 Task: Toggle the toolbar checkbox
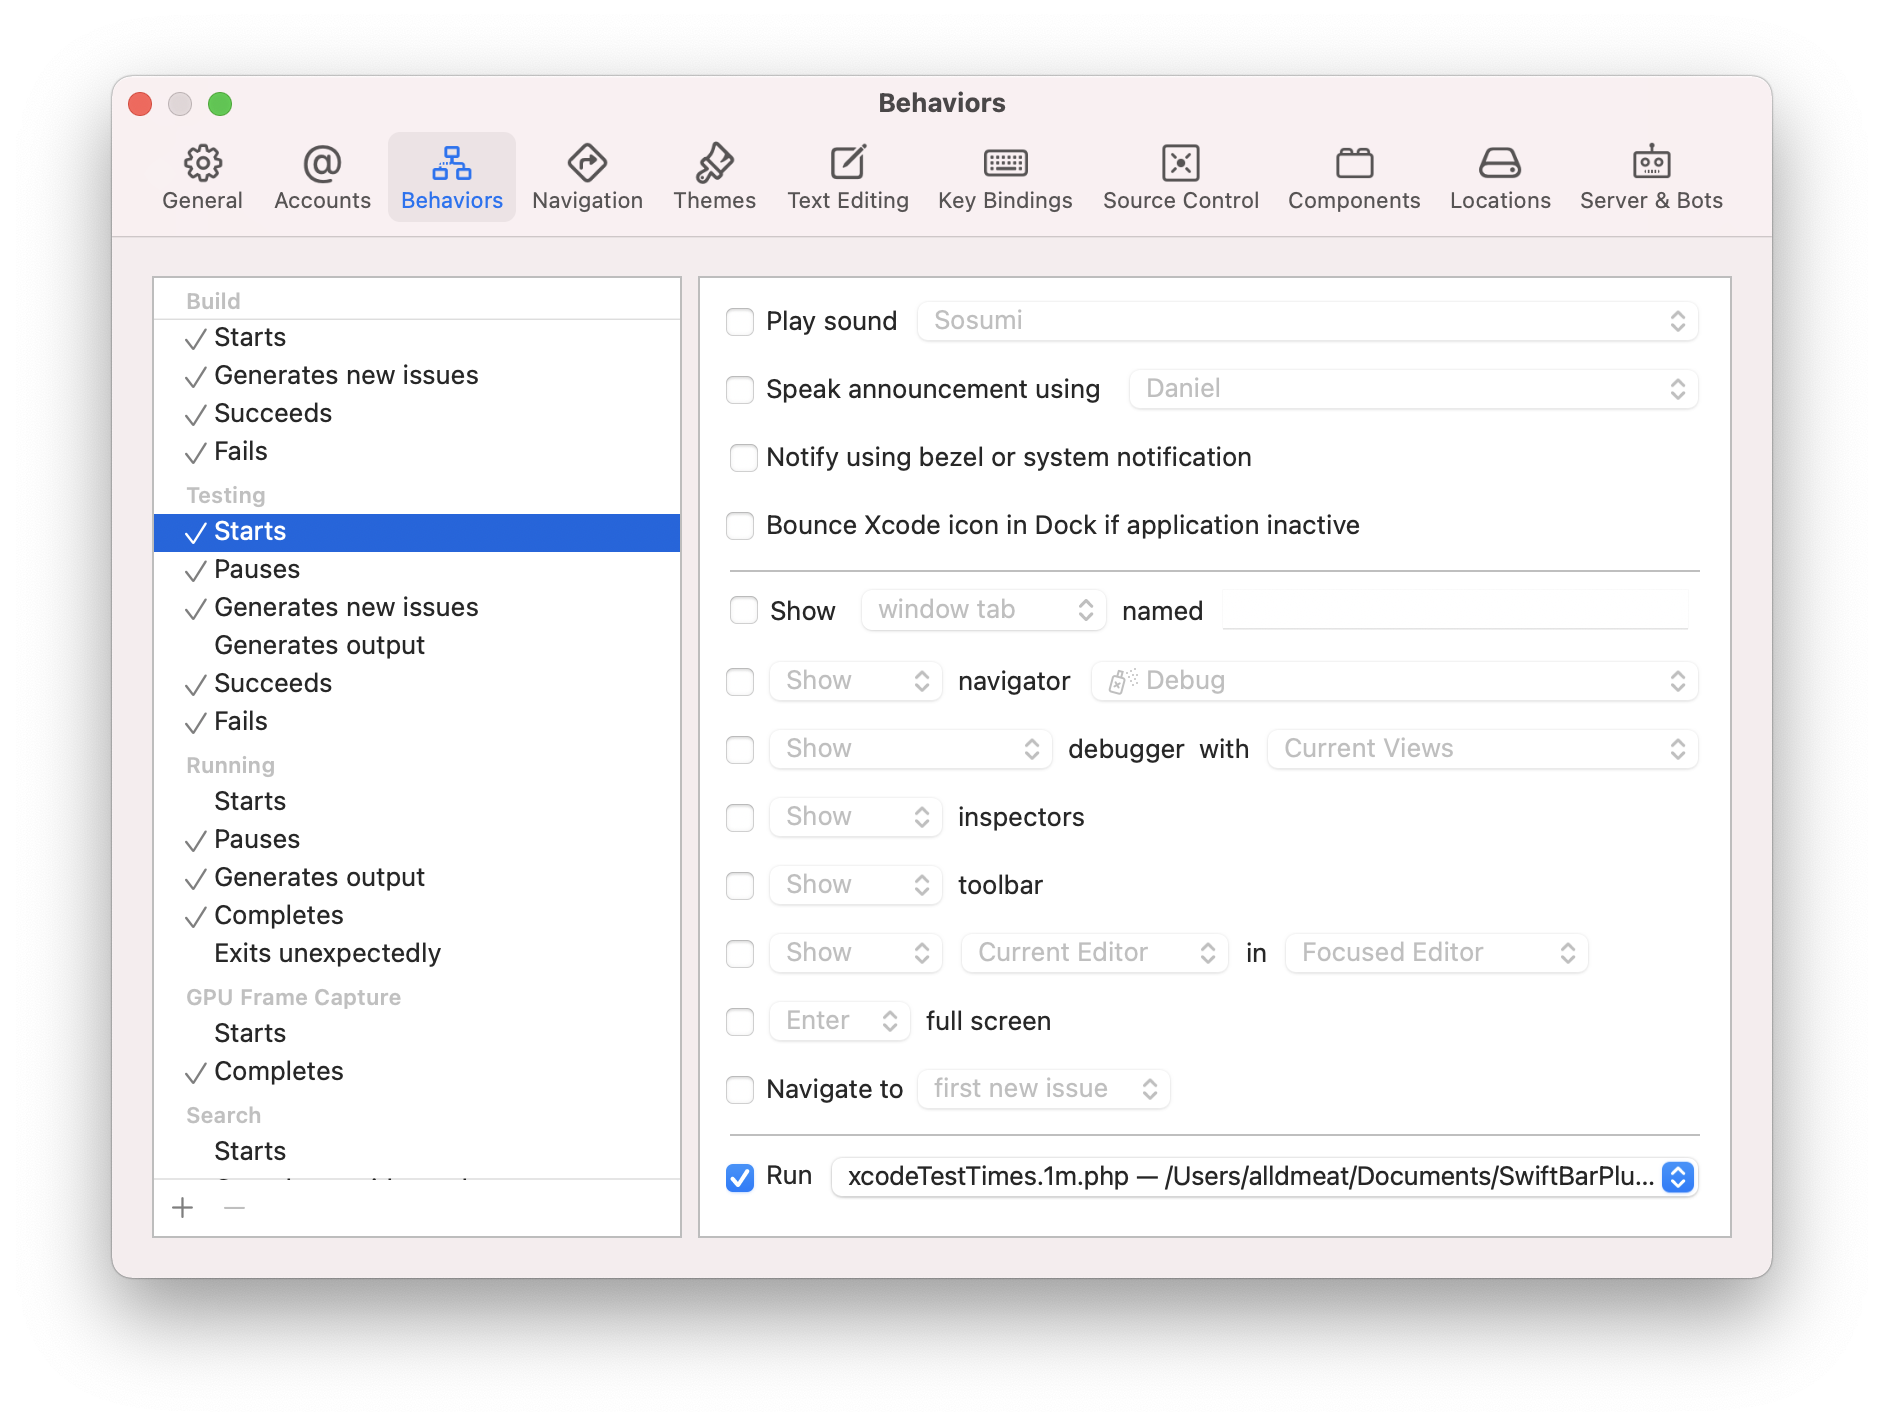pyautogui.click(x=740, y=886)
